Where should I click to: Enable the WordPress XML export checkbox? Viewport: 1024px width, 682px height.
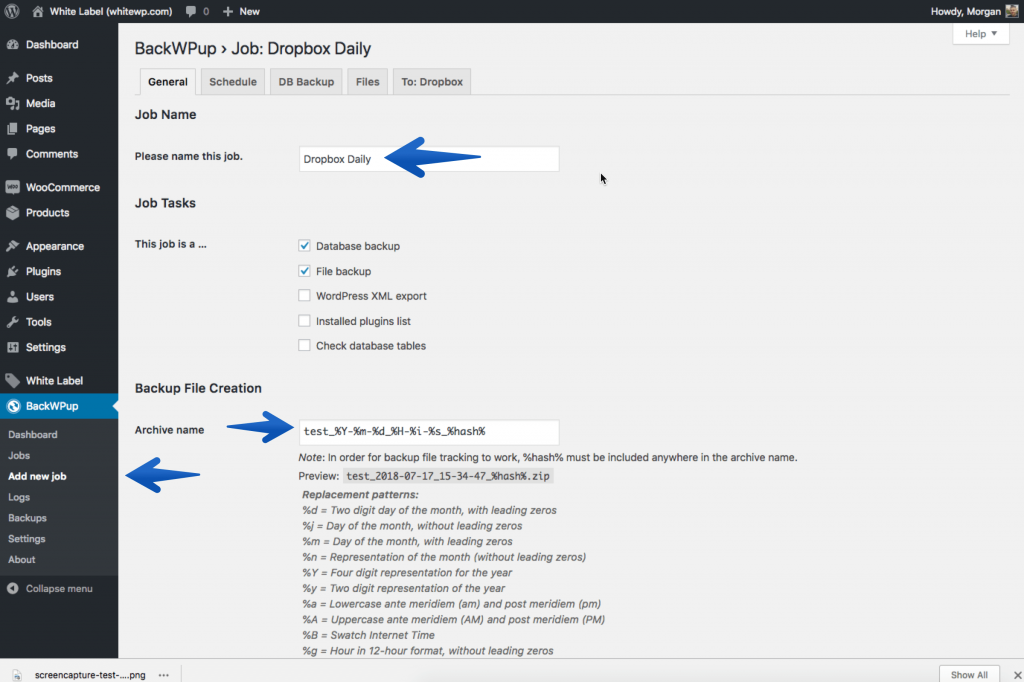coord(304,295)
